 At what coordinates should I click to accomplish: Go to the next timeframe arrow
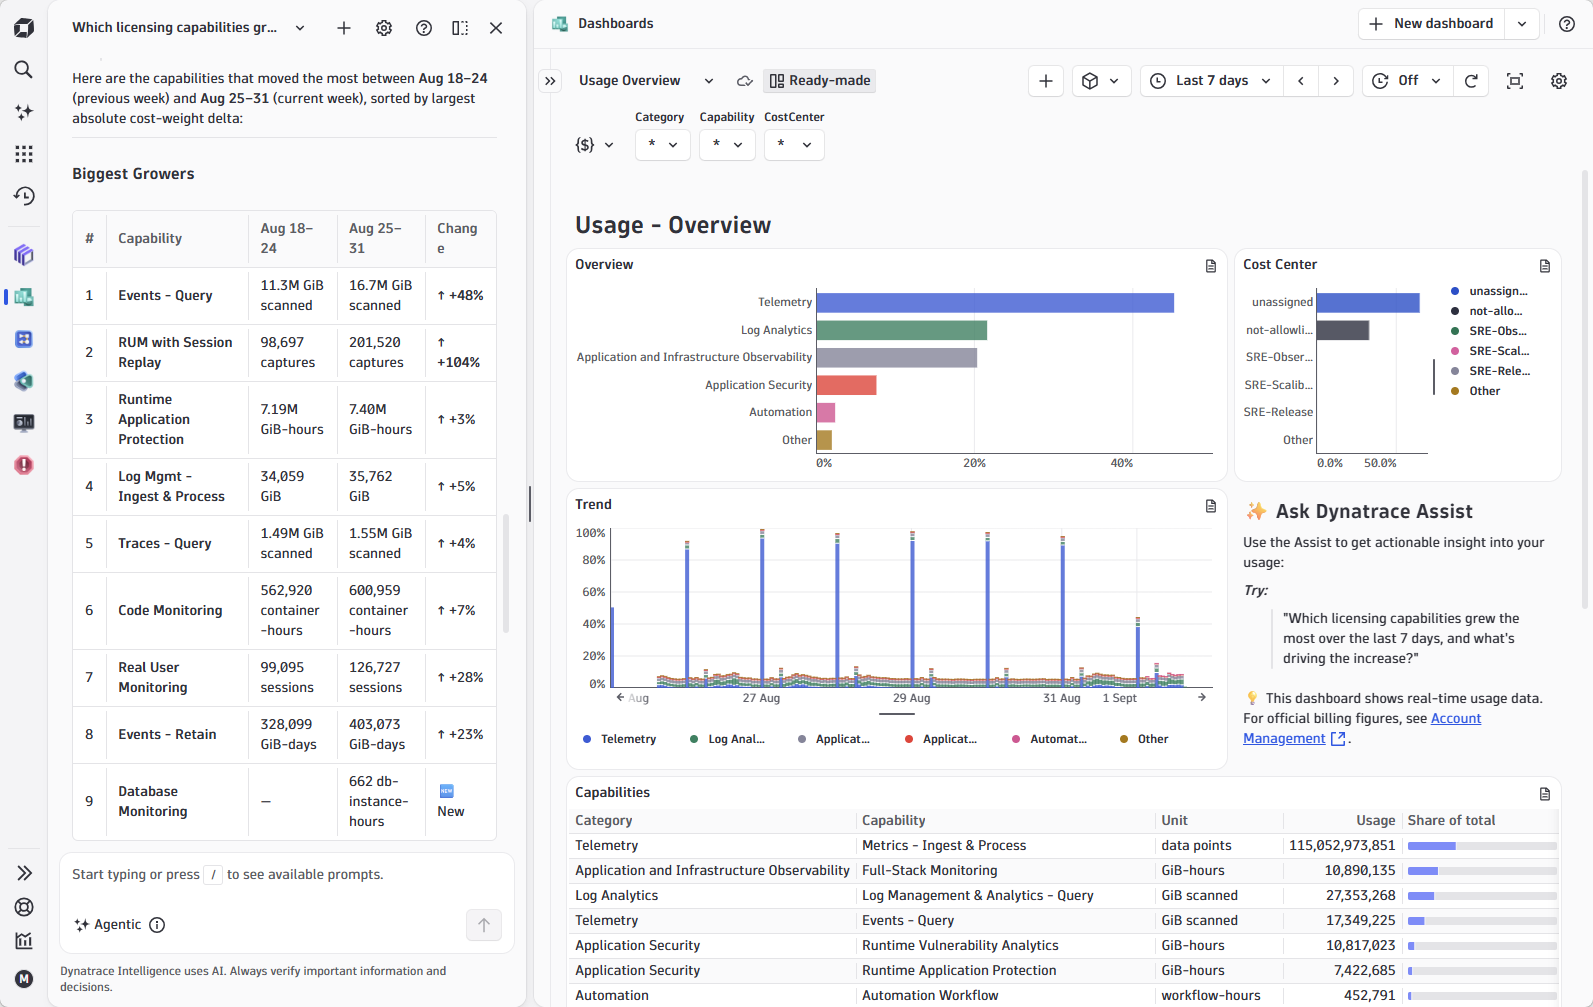click(1336, 81)
